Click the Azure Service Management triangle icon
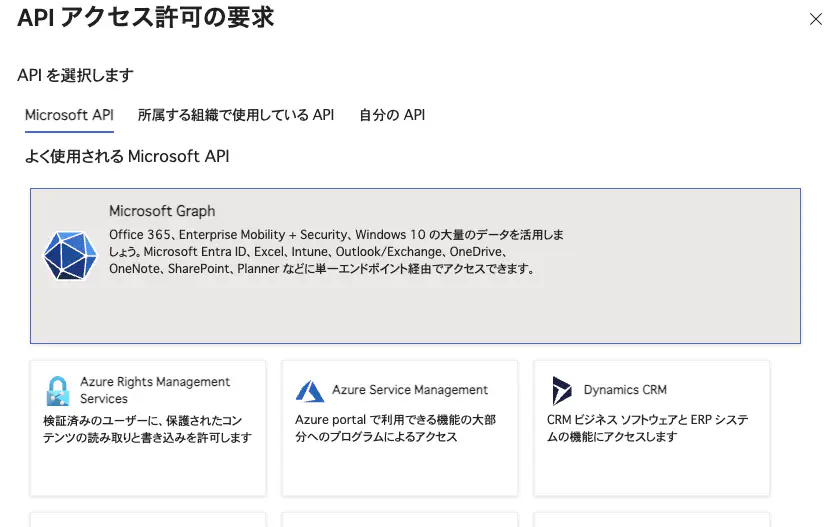The image size is (832, 527). point(310,391)
